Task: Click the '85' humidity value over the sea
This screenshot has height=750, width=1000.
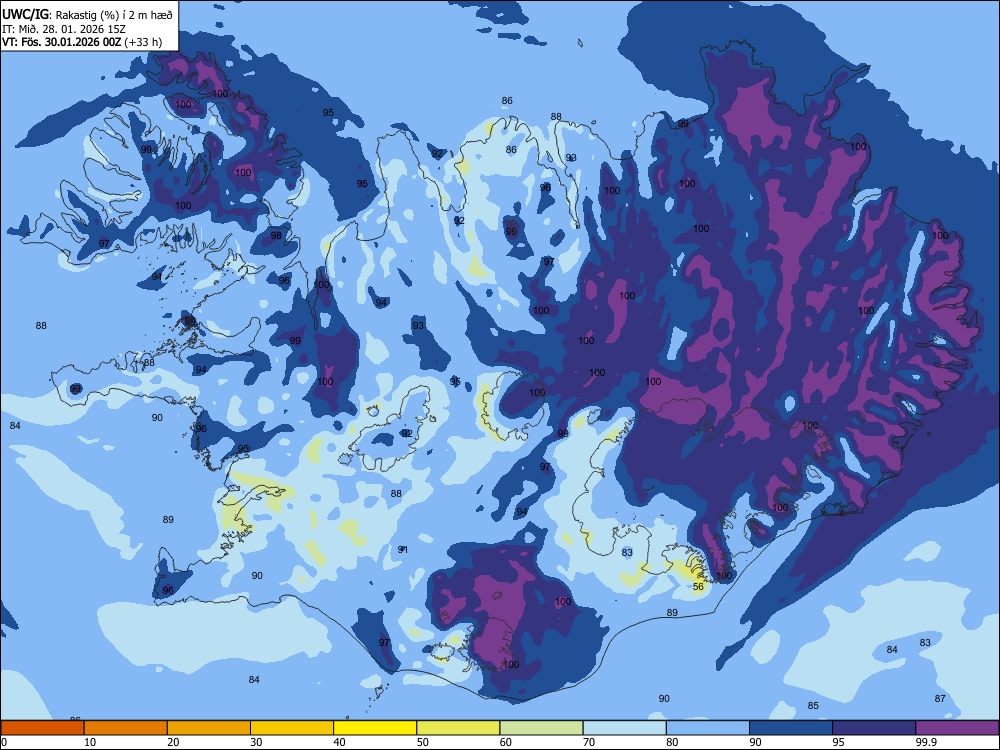Action: 813,706
